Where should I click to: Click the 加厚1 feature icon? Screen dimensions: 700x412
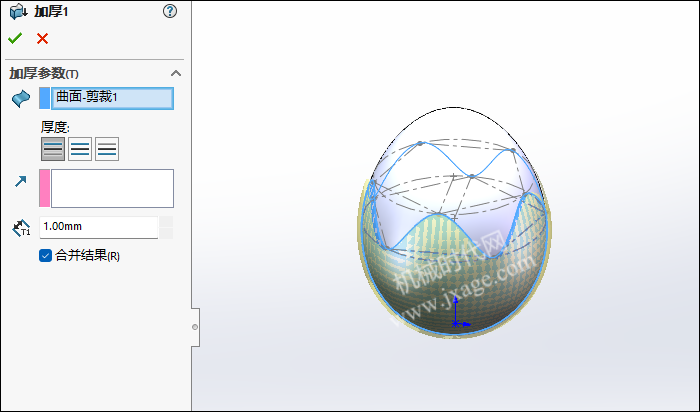(18, 12)
